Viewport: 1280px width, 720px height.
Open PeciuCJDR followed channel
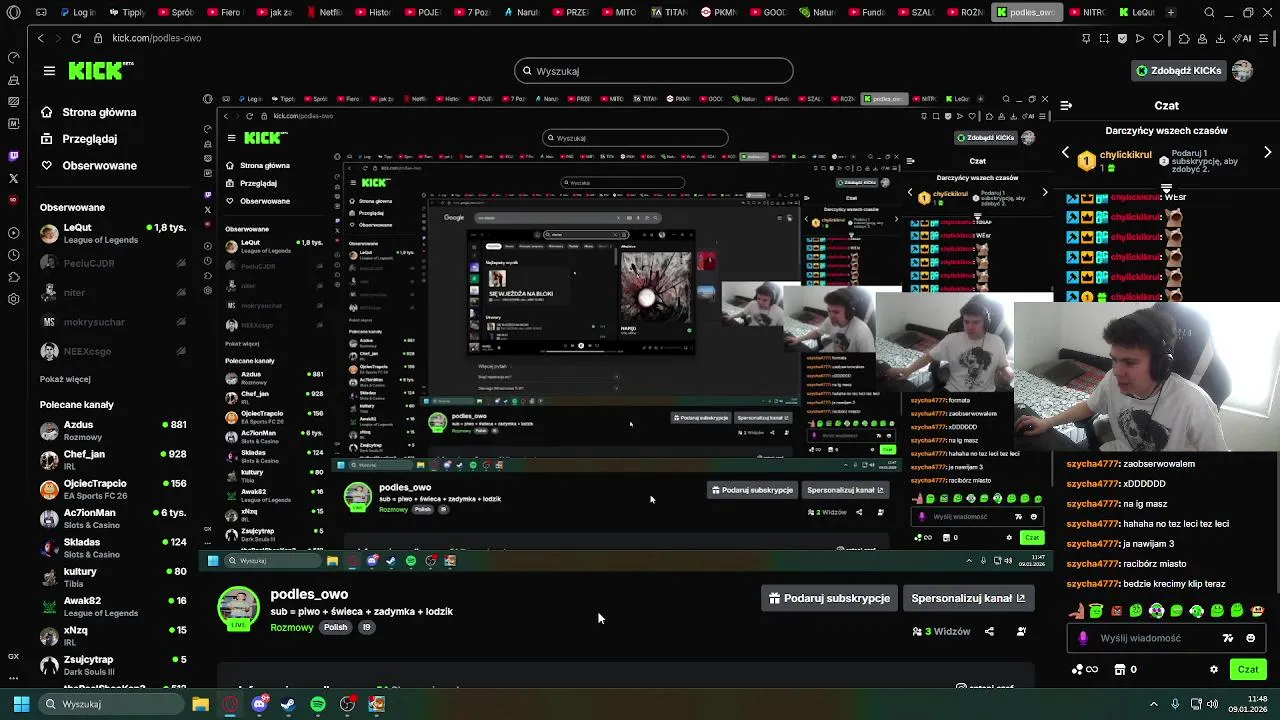[113, 263]
